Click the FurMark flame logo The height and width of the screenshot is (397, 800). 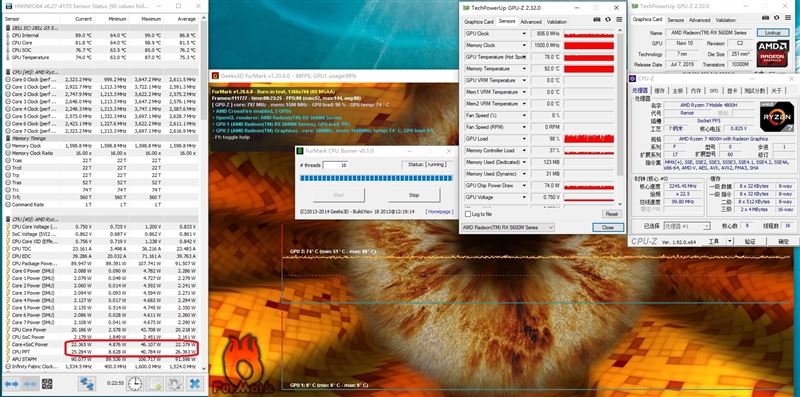[x=243, y=366]
